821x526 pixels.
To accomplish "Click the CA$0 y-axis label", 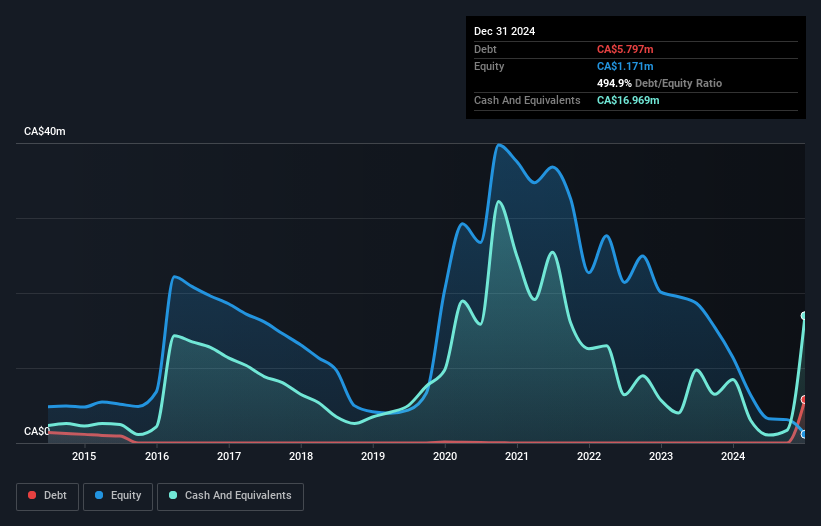I will coord(37,431).
